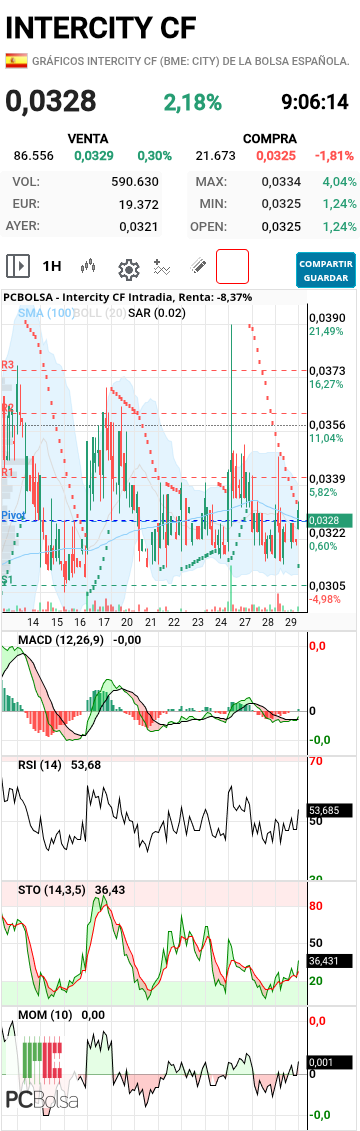
Task: Open the add indicator icon
Action: pyautogui.click(x=162, y=267)
